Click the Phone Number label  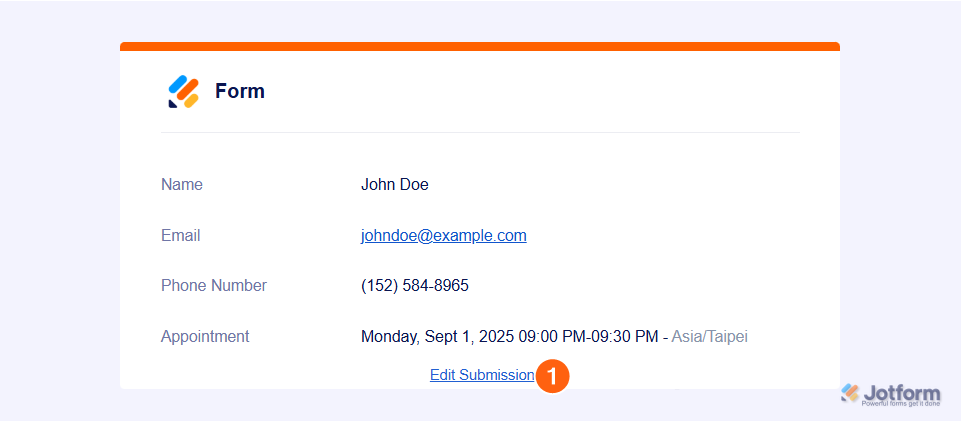coord(214,286)
